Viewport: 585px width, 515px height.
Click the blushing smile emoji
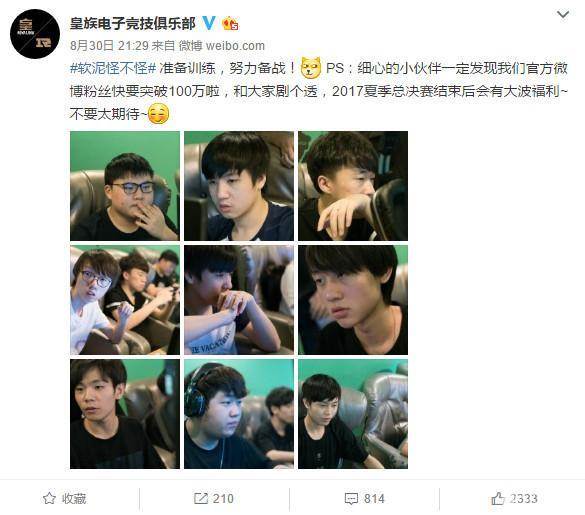[159, 114]
